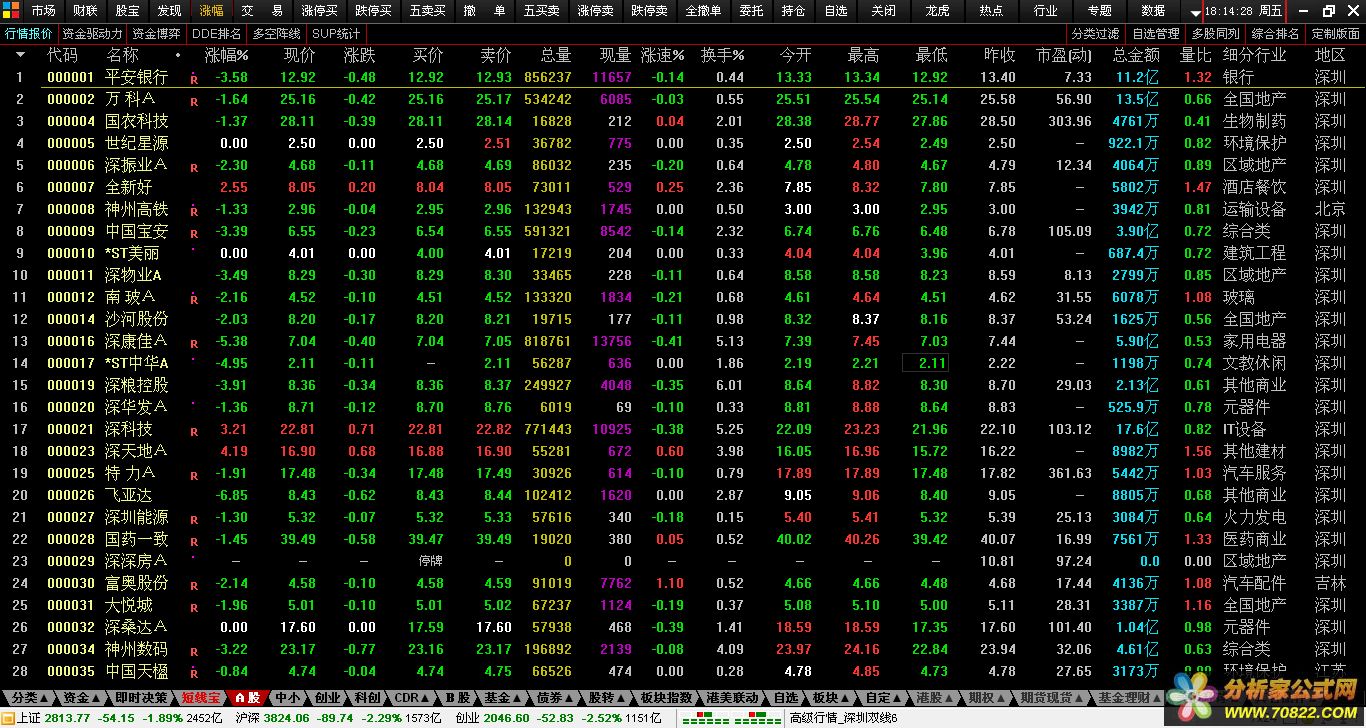Expand the 港股 bottom tab menu

934,697
